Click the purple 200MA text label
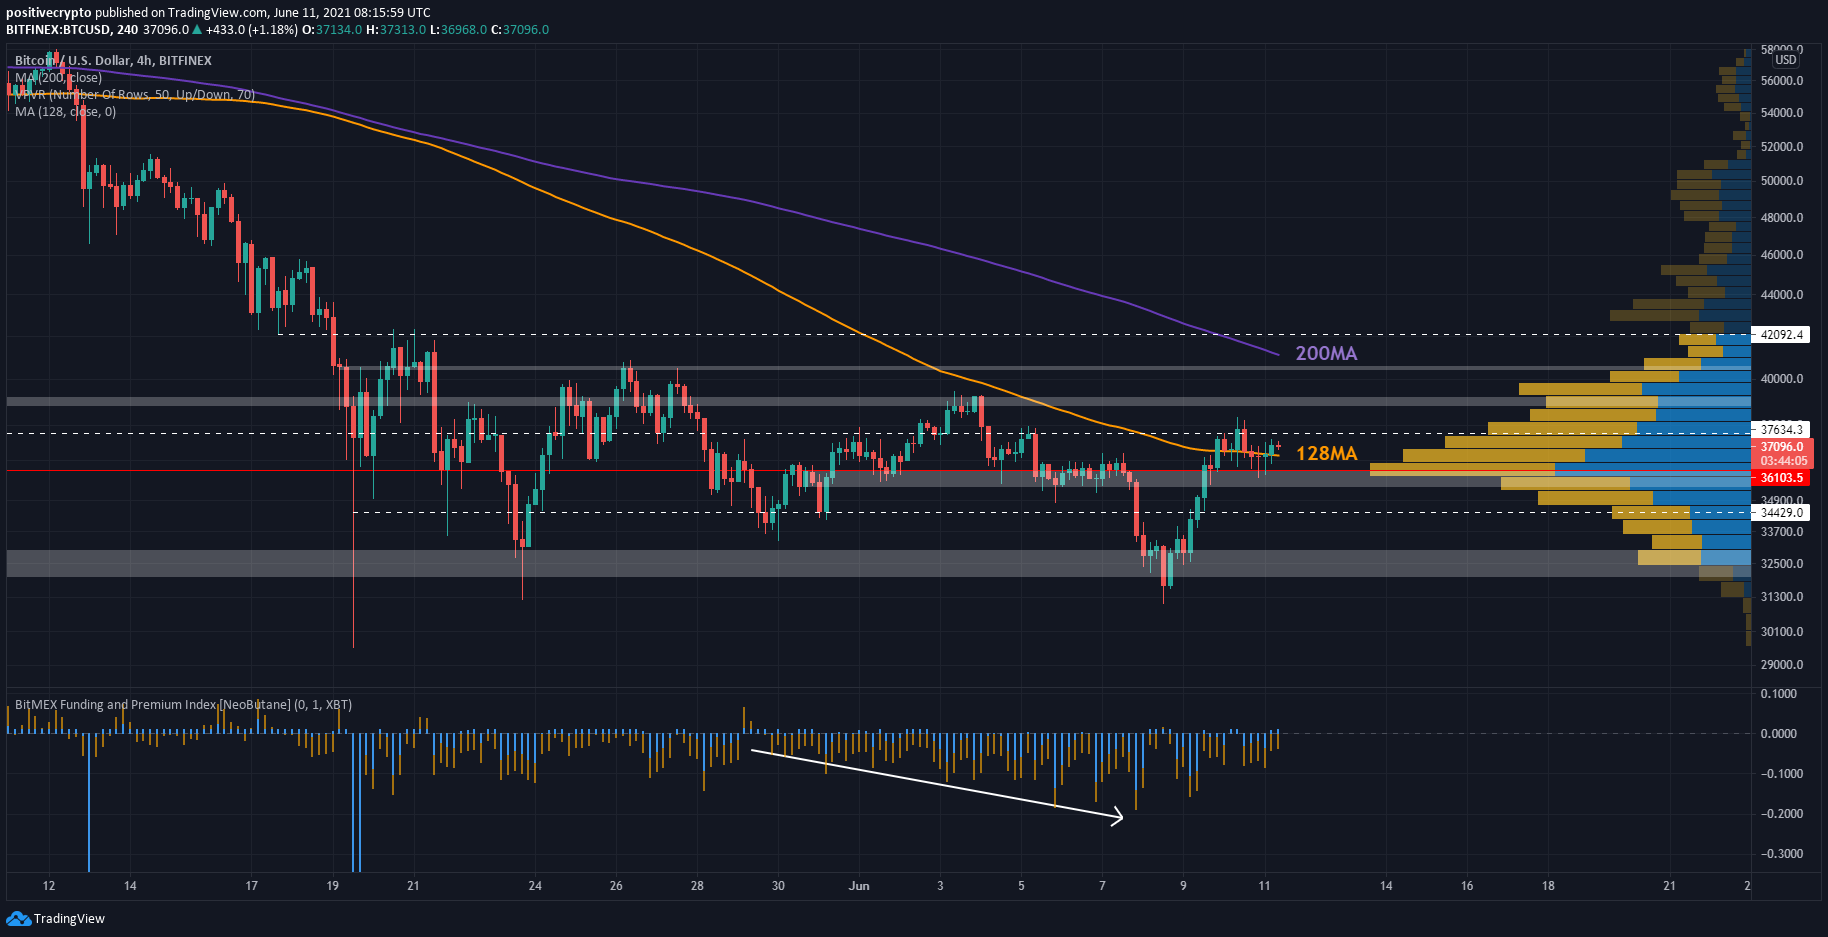Viewport: 1828px width, 937px height. (1326, 353)
